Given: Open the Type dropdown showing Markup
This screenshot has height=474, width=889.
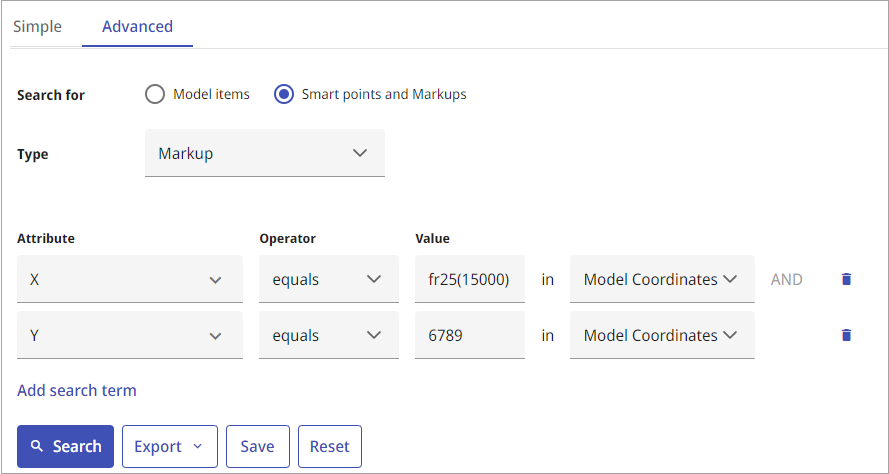Looking at the screenshot, I should [x=265, y=153].
